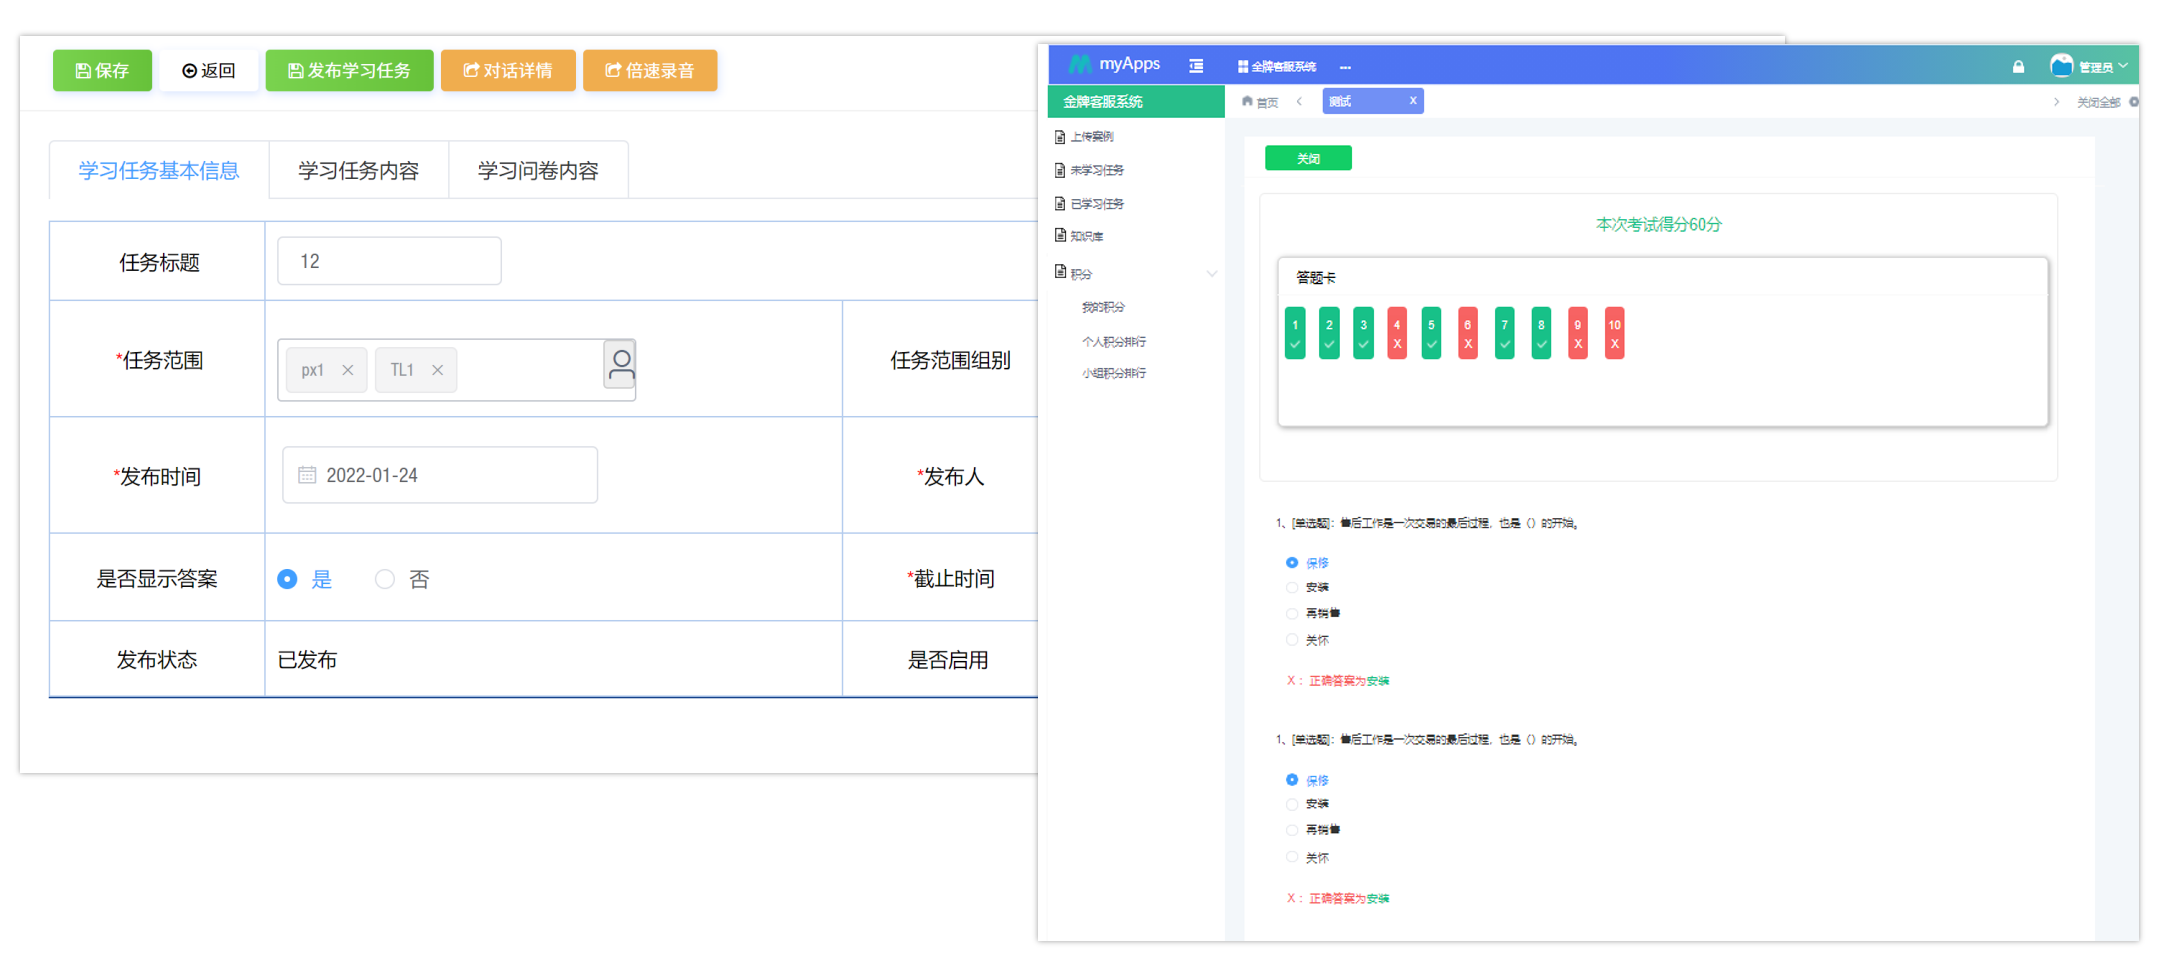Click the myApps logo
Viewport: 2179px width, 980px height.
tap(1114, 64)
